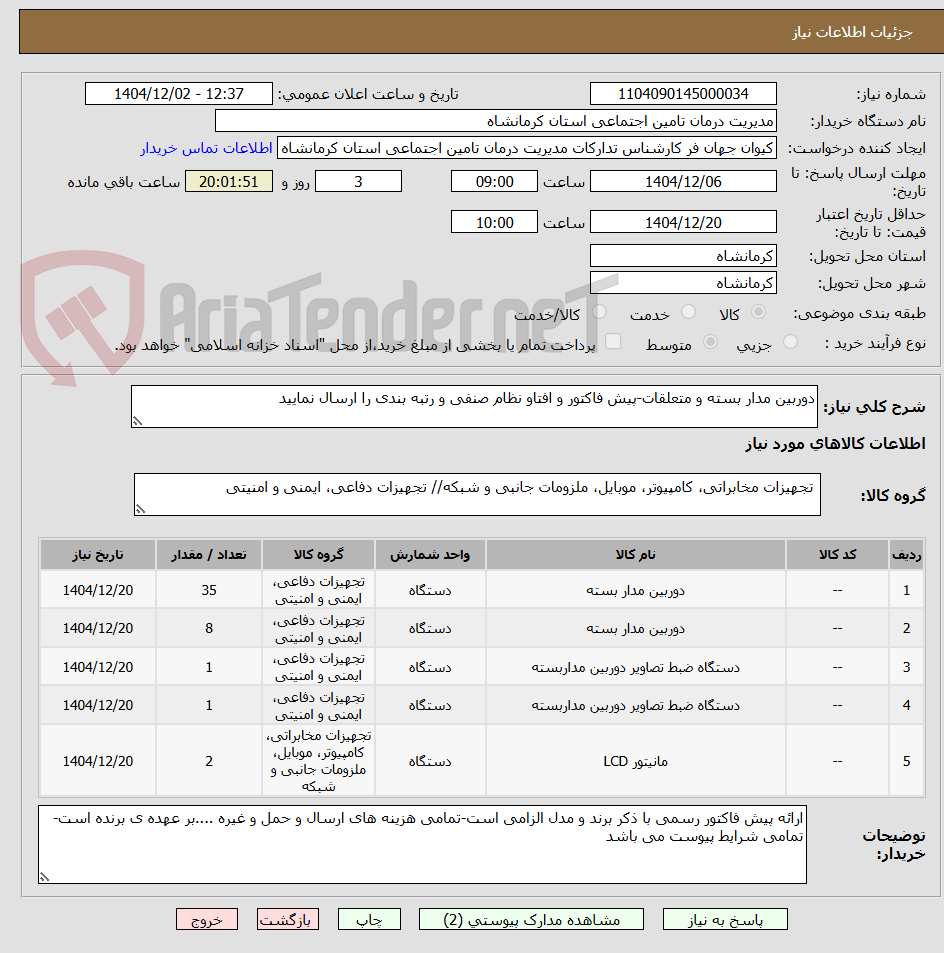
Task: Click دستگاه ضبط تصاویر in row 3
Action: (x=635, y=667)
